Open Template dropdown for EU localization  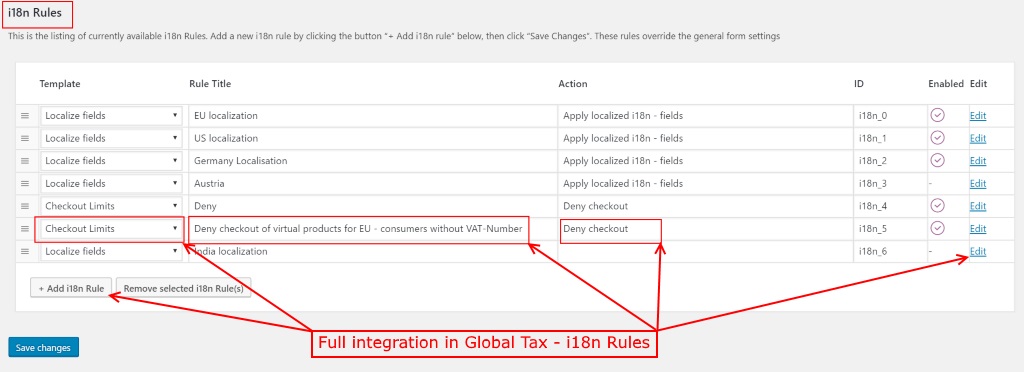[111, 116]
